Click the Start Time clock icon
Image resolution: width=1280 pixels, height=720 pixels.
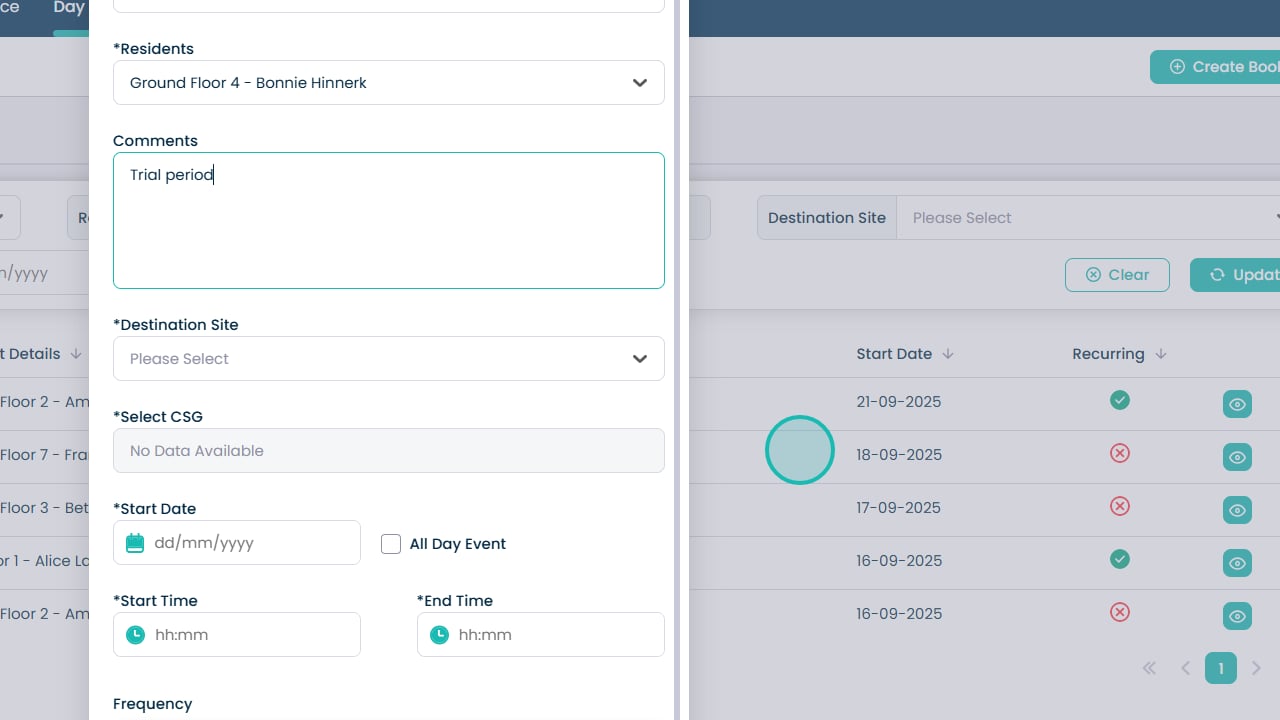click(x=135, y=635)
